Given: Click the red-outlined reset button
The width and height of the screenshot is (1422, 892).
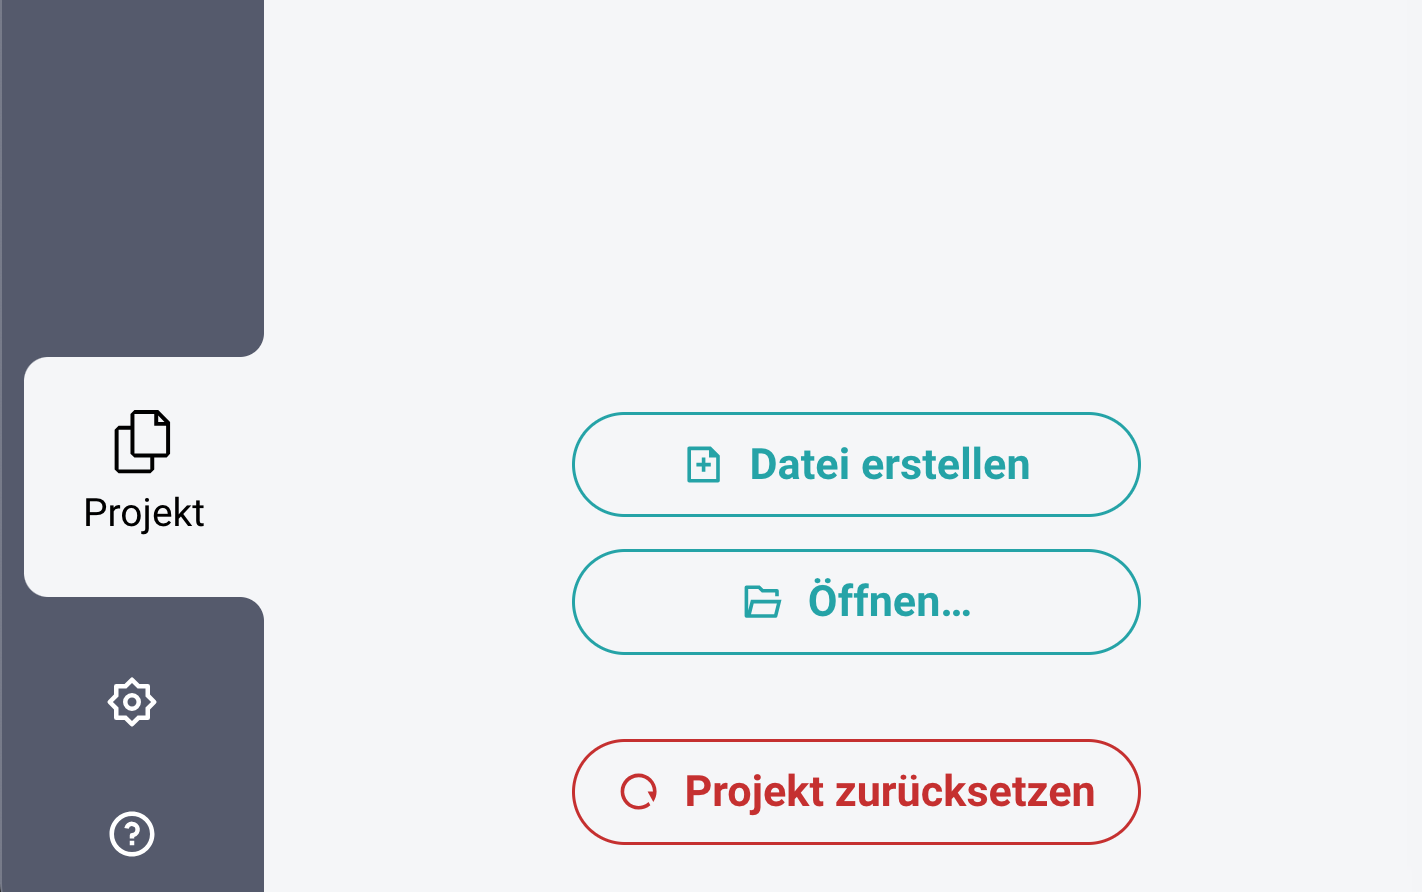Looking at the screenshot, I should (x=856, y=792).
